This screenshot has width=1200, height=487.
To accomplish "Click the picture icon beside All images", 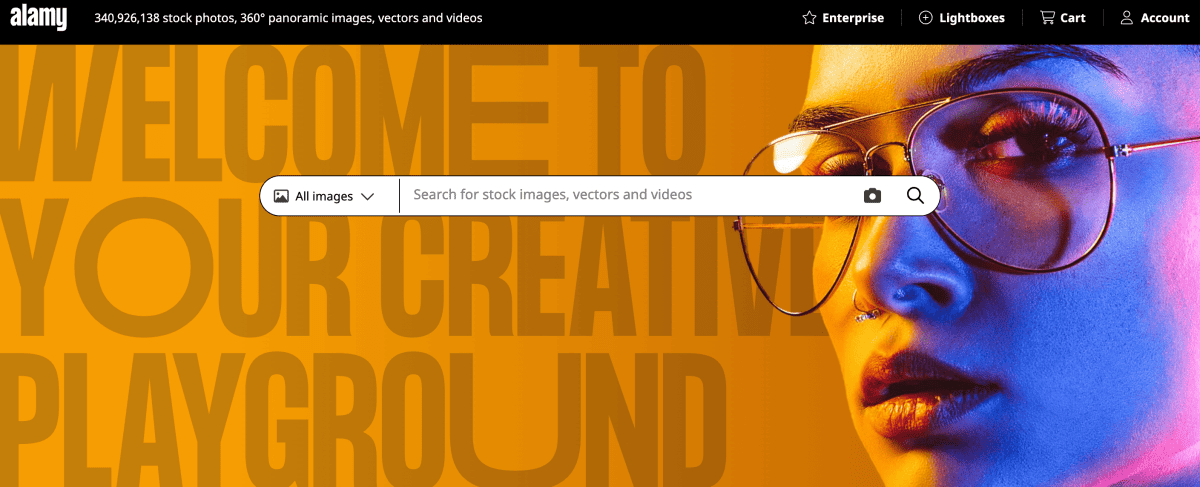I will pos(282,196).
